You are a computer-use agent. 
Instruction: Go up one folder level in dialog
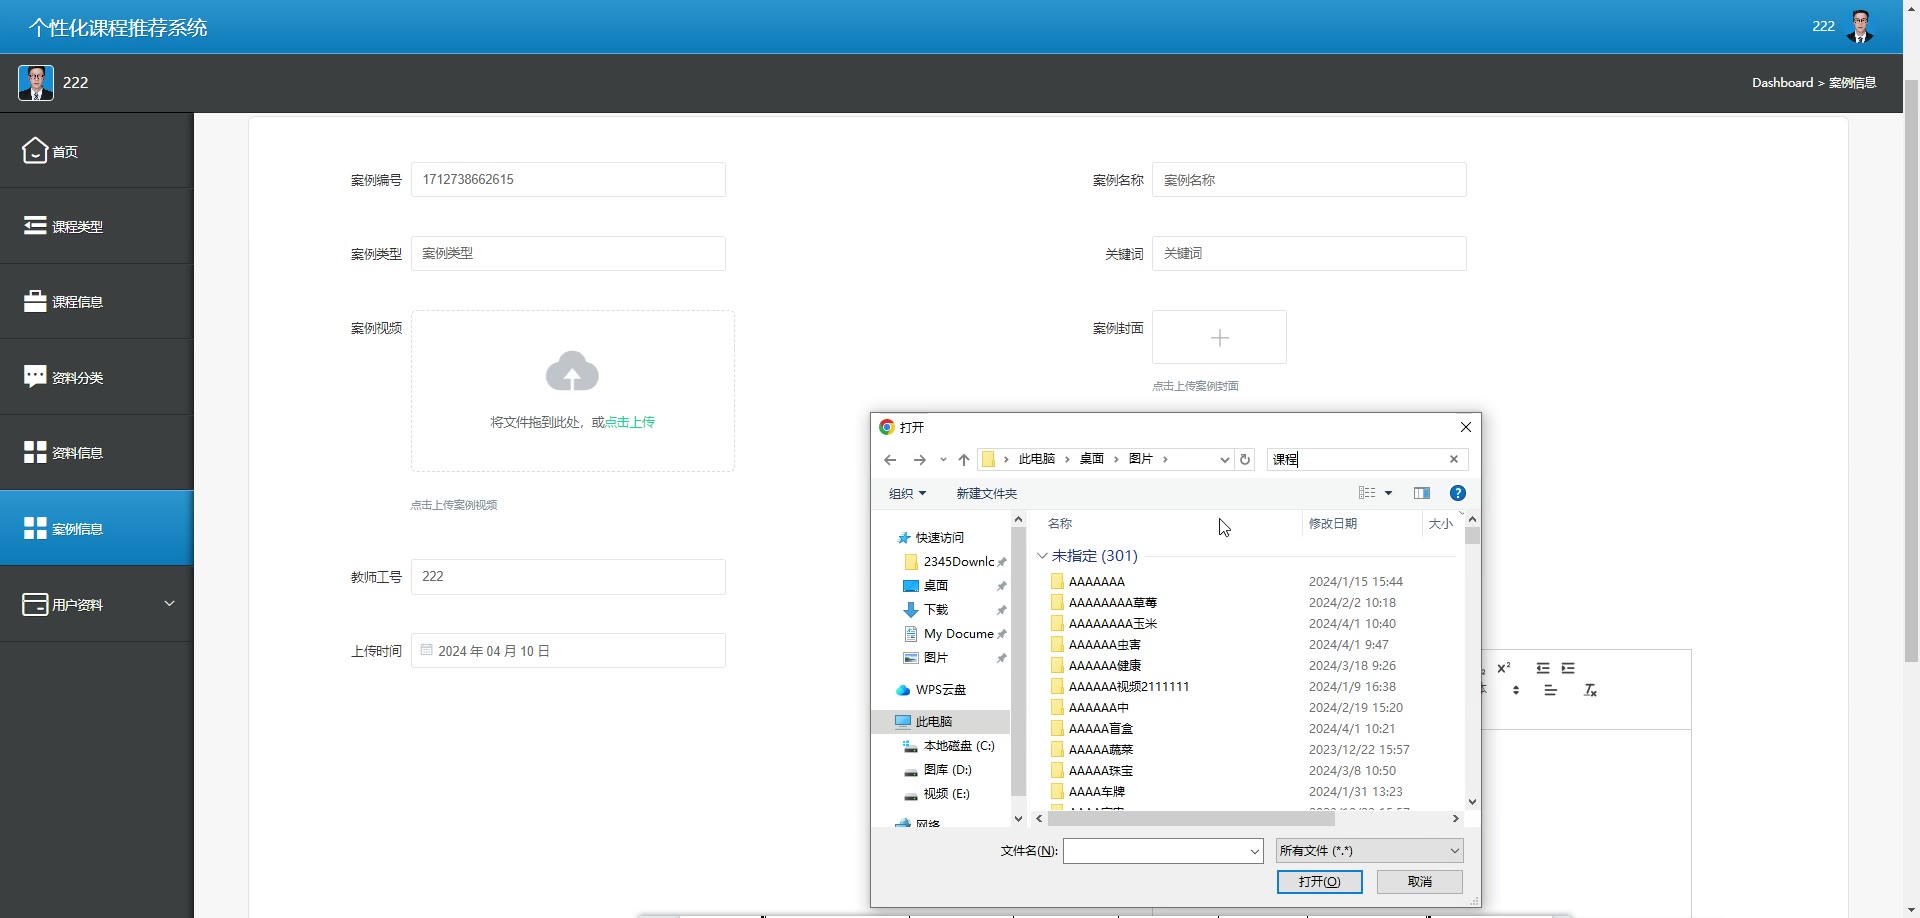[964, 460]
